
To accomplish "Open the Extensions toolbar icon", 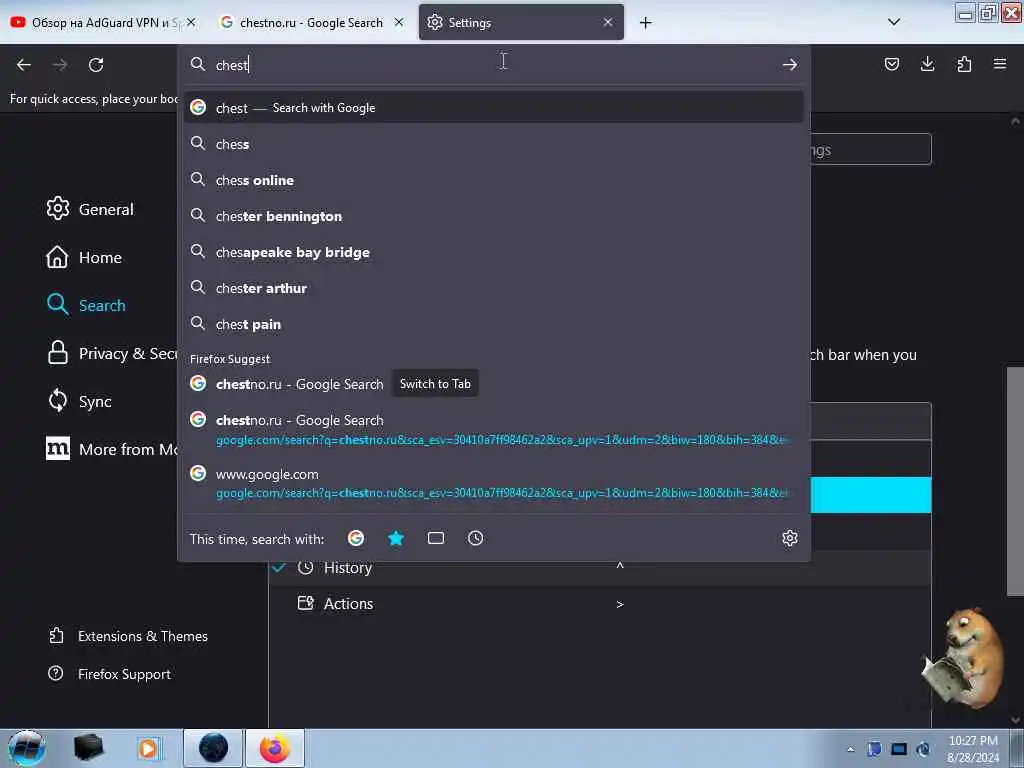I will click(x=964, y=64).
